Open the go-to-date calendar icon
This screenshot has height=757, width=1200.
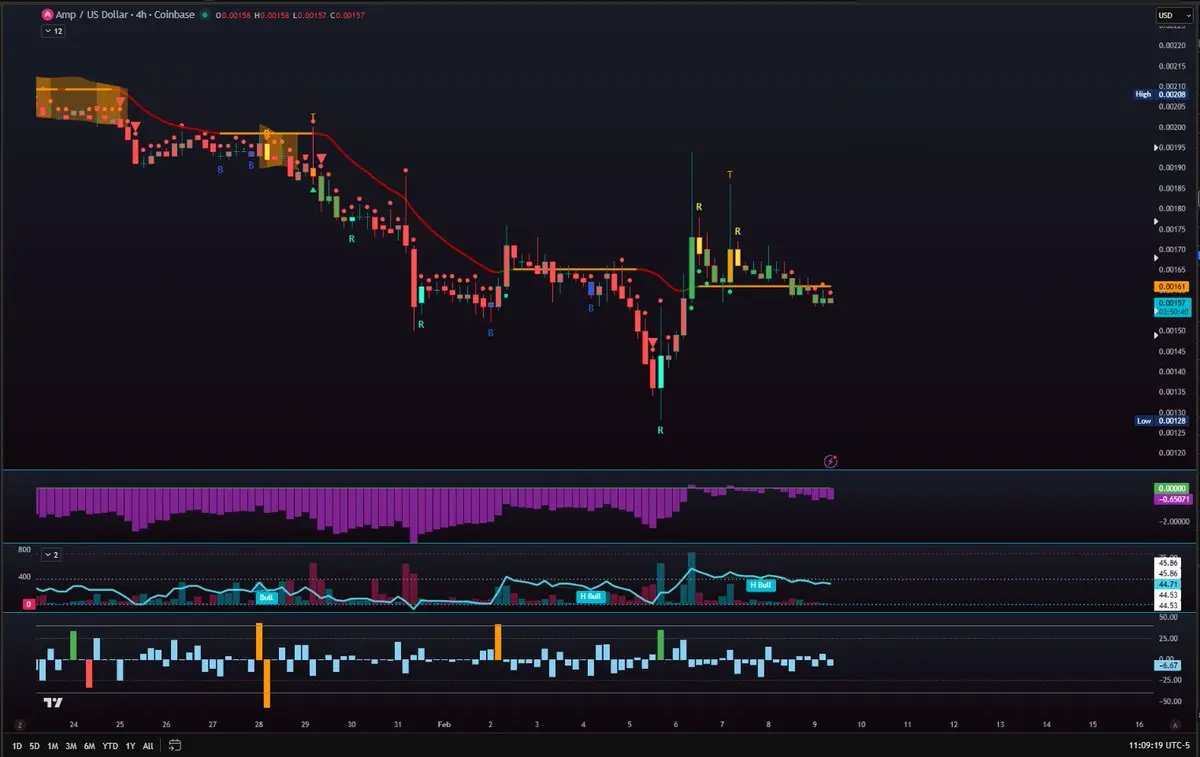(175, 745)
